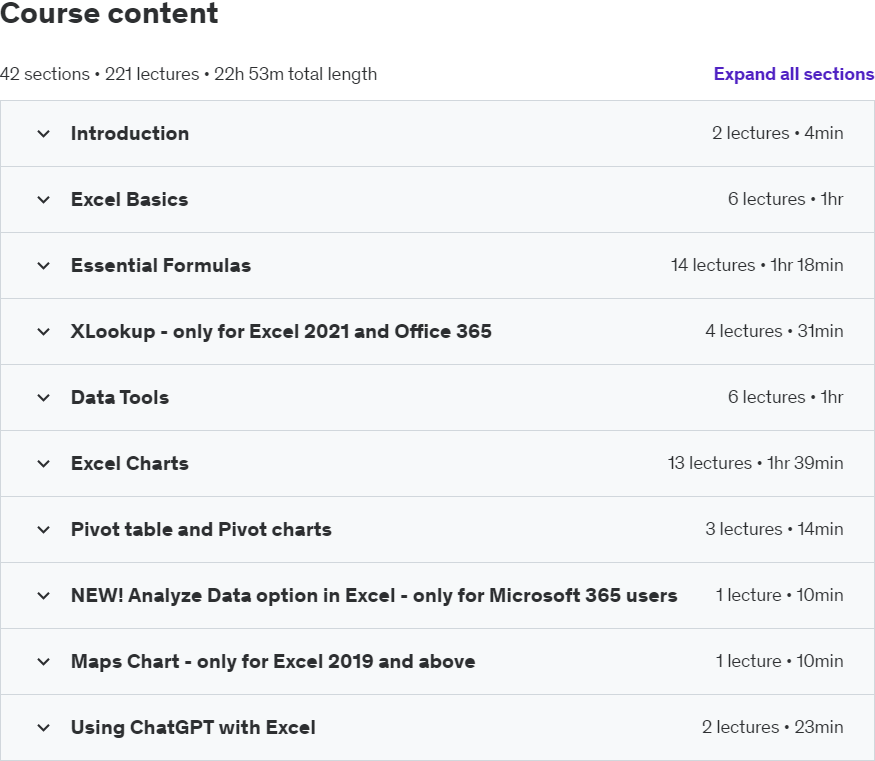Click the Maps Chart chevron icon
875x761 pixels.
tap(43, 661)
